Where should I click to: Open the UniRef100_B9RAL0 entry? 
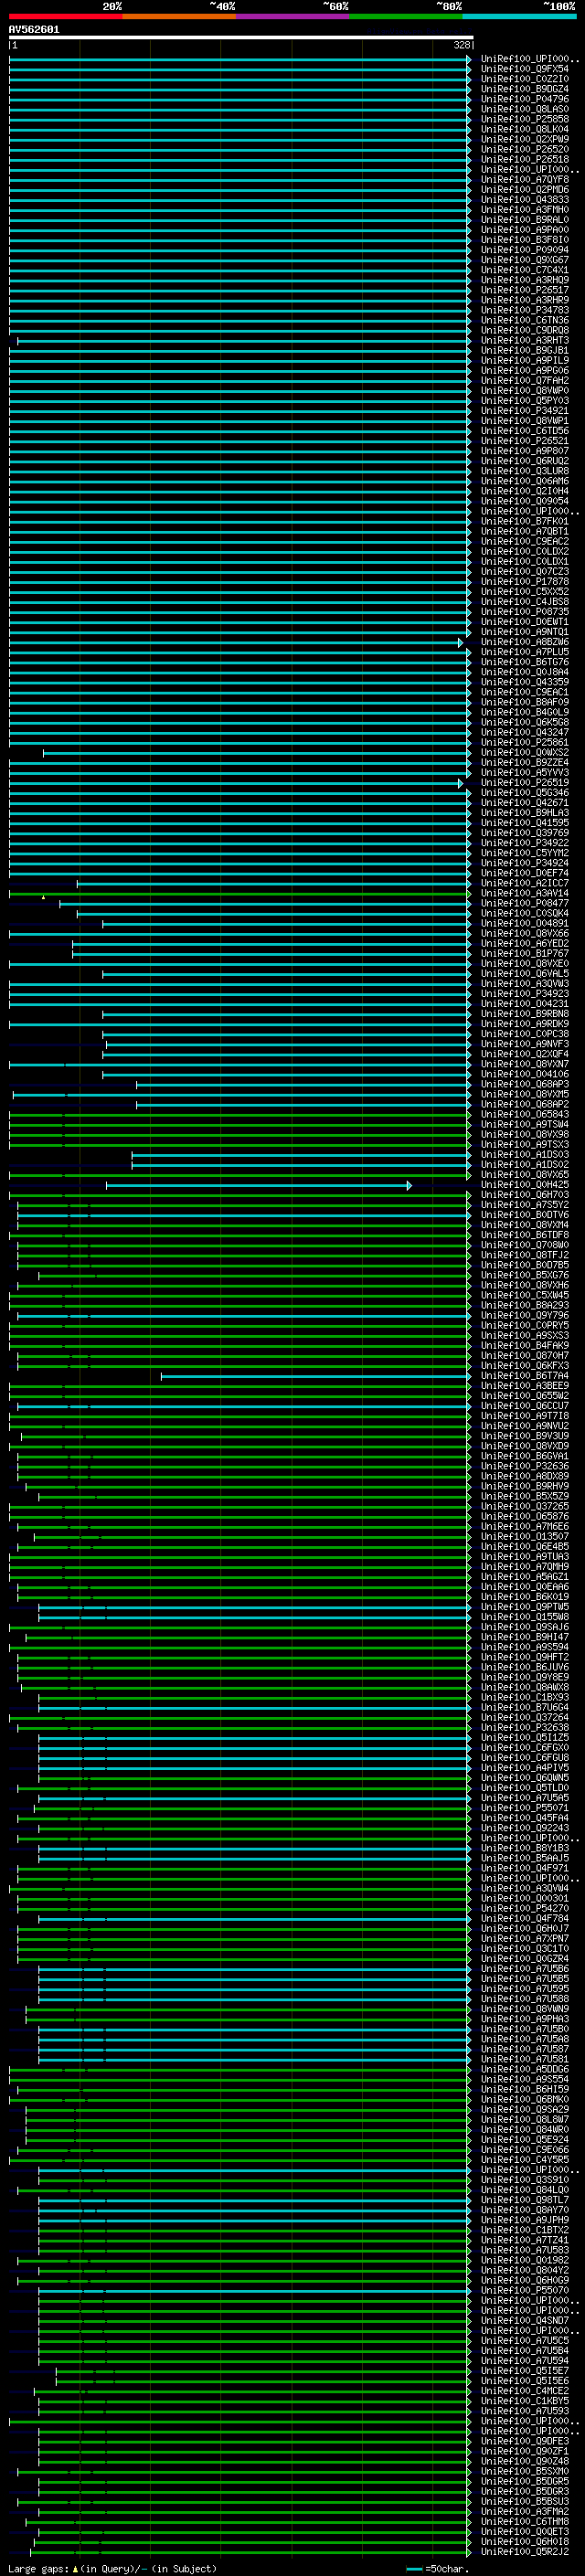point(525,220)
